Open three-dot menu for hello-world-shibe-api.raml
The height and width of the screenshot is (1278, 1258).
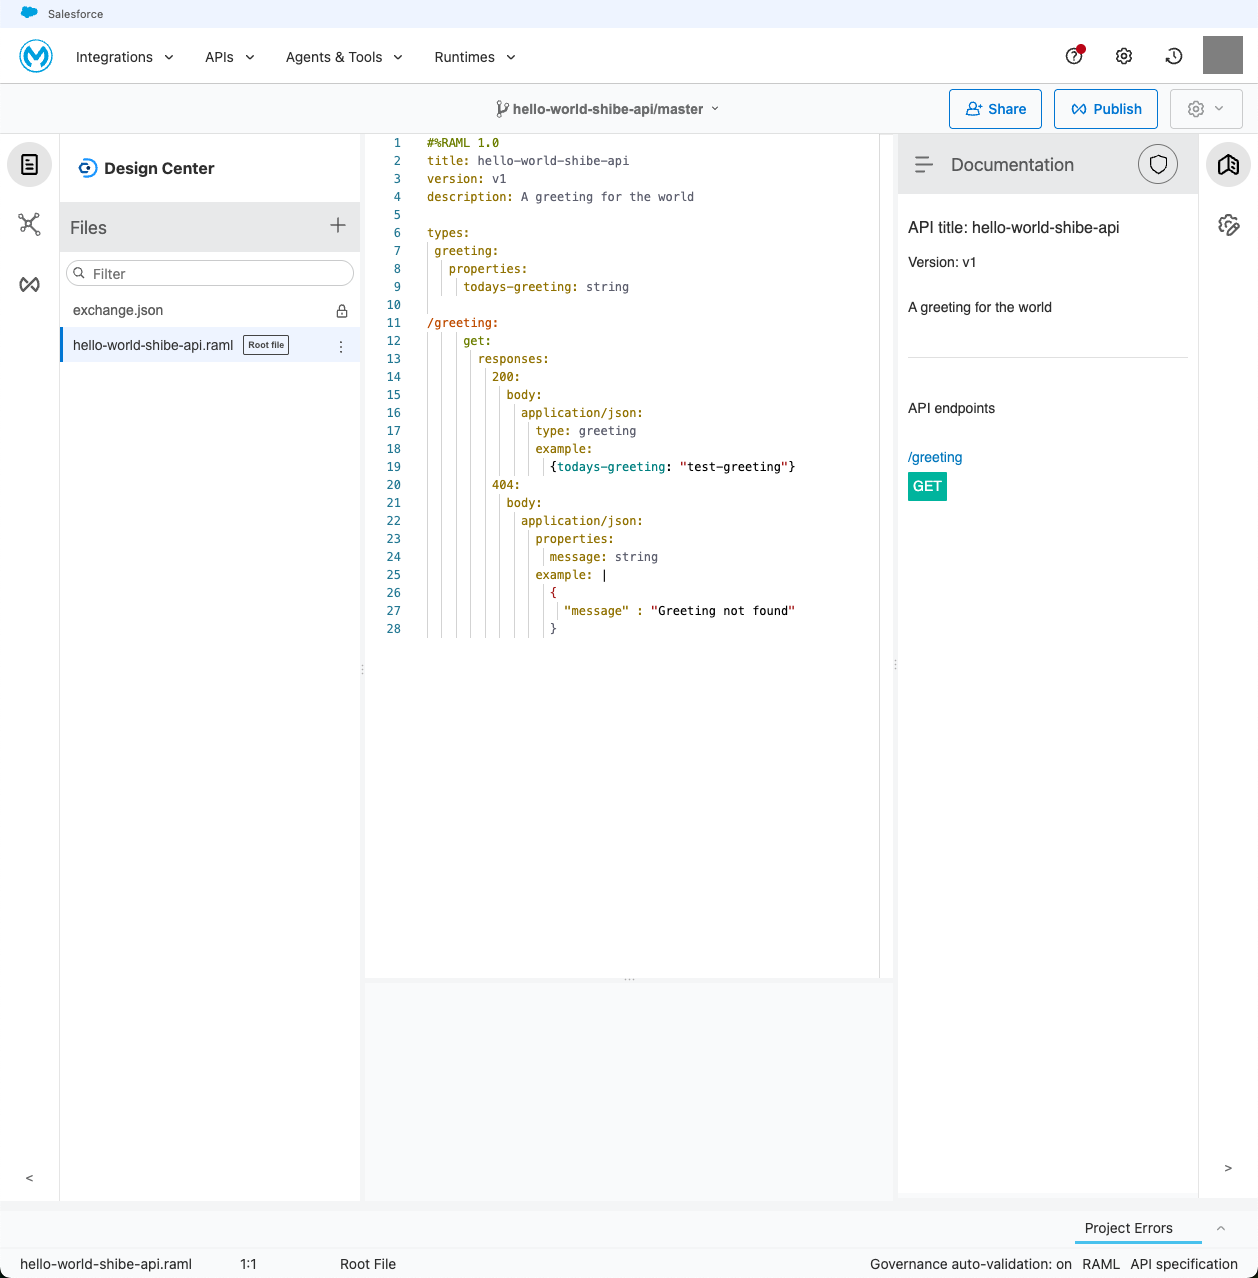pyautogui.click(x=341, y=346)
